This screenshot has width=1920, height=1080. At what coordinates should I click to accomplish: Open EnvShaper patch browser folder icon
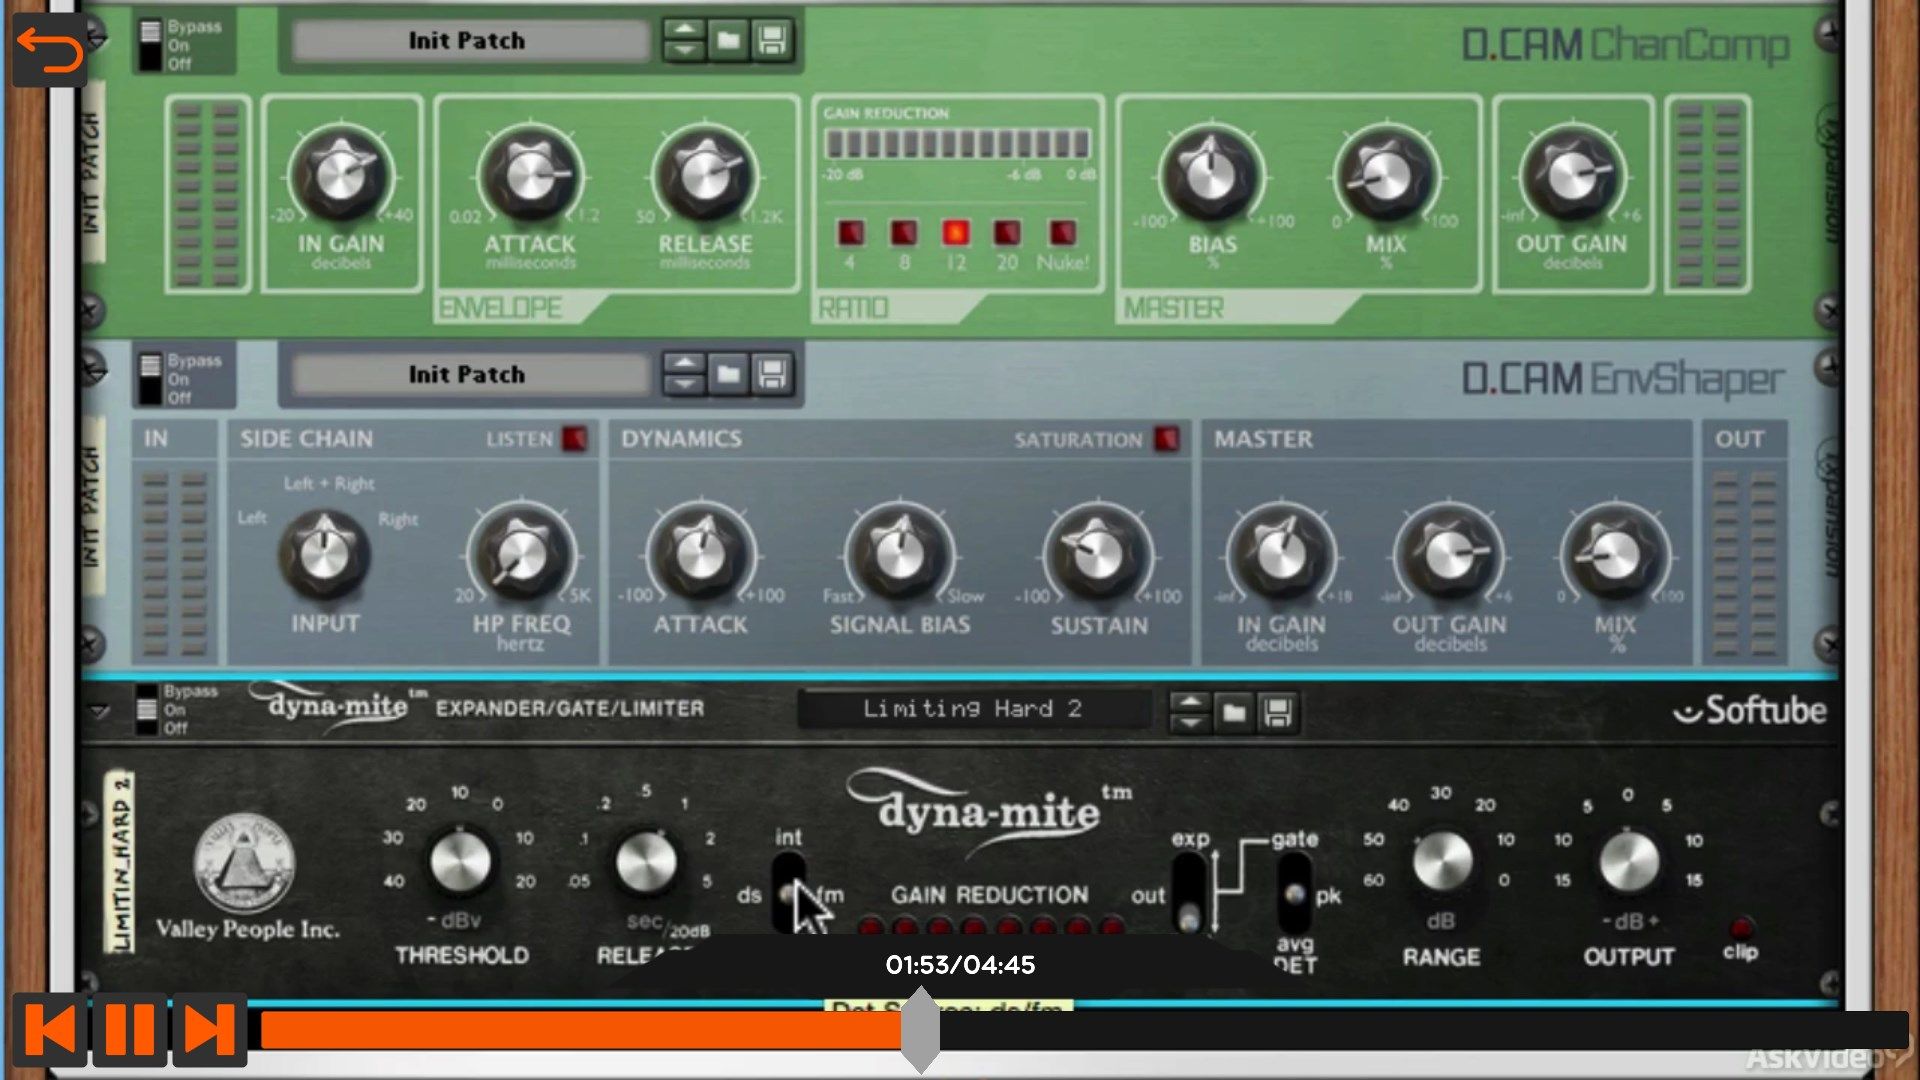coord(729,375)
